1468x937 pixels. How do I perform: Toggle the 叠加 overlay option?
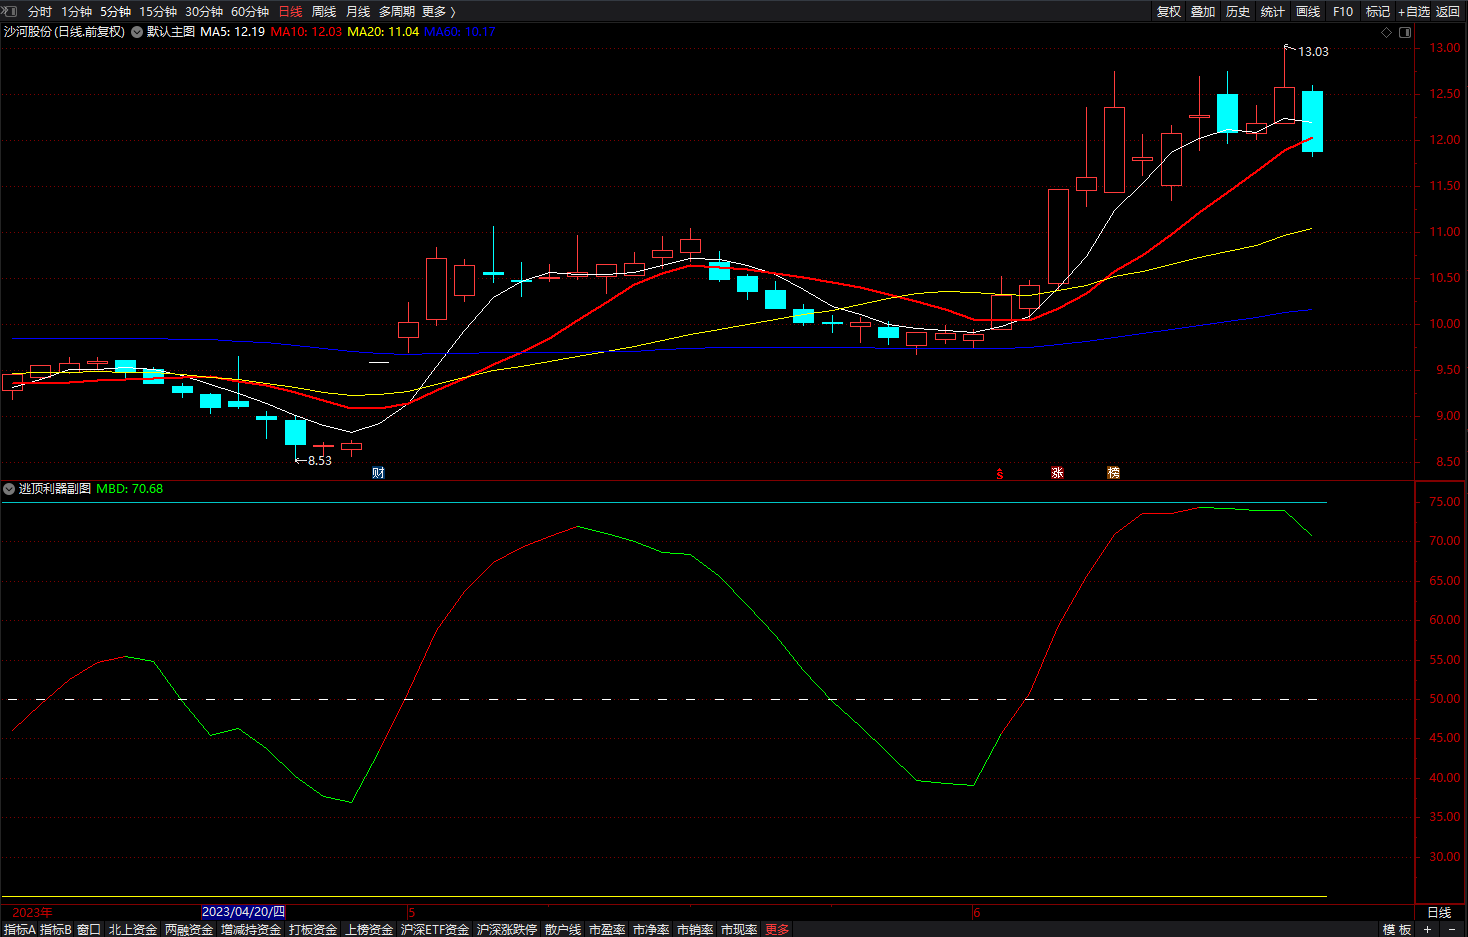[1203, 11]
